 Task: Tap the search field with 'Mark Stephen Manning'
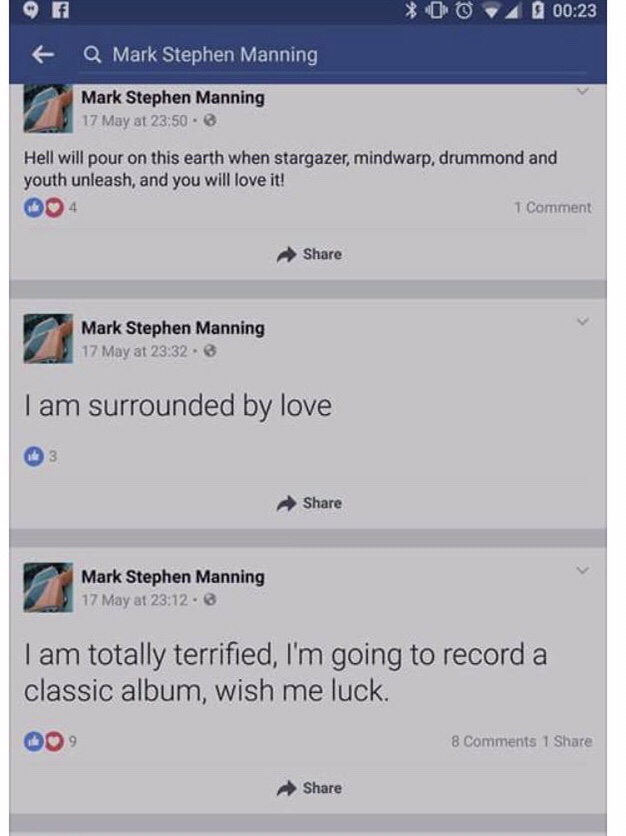[214, 55]
